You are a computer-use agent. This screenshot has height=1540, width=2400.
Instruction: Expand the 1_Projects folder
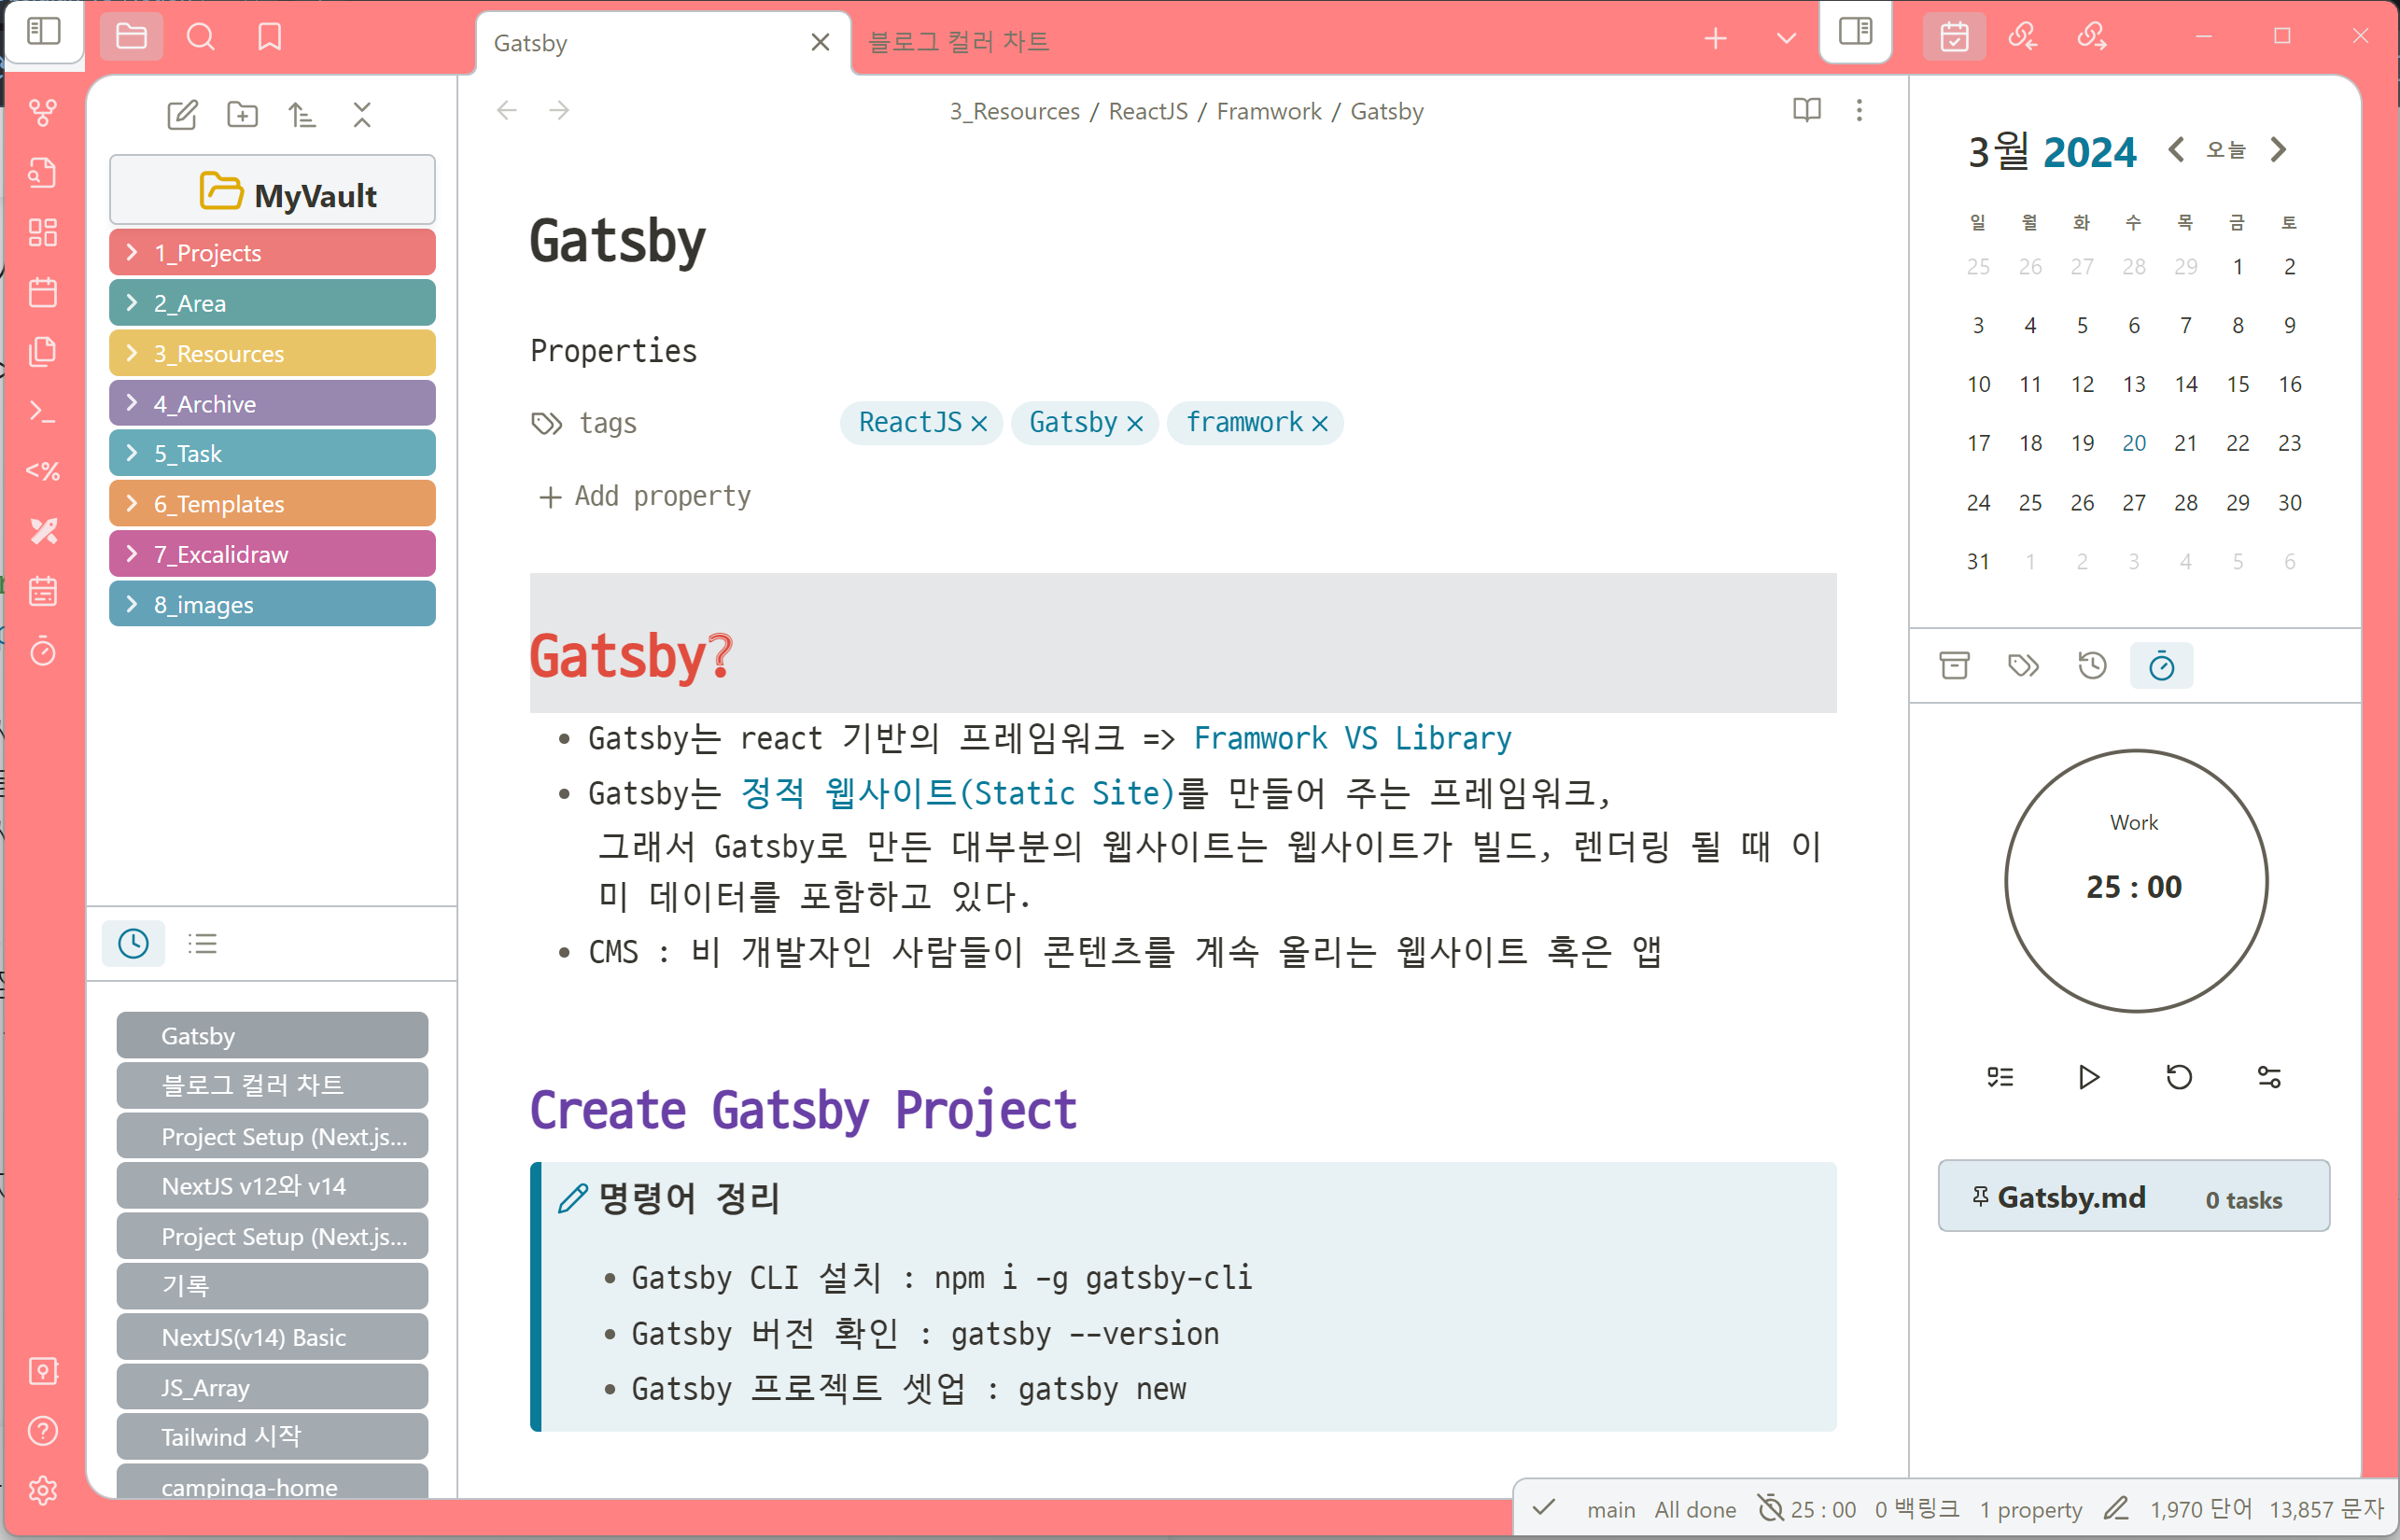(272, 253)
